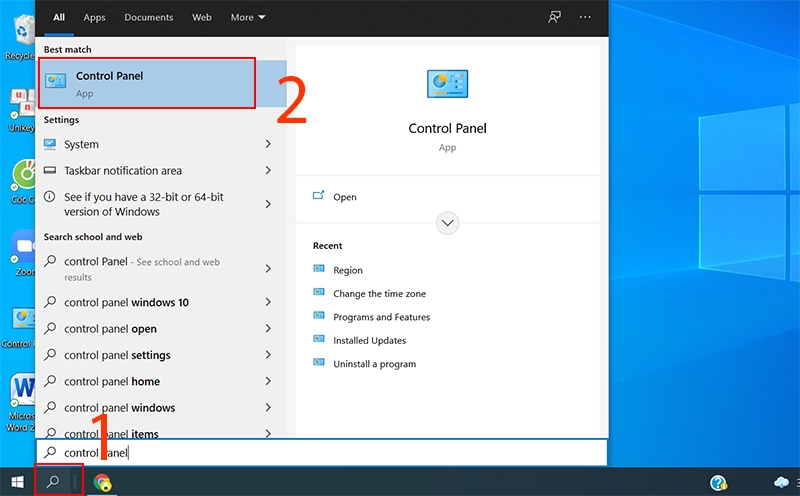
Task: Open the feedback icon in search header
Action: [x=554, y=17]
